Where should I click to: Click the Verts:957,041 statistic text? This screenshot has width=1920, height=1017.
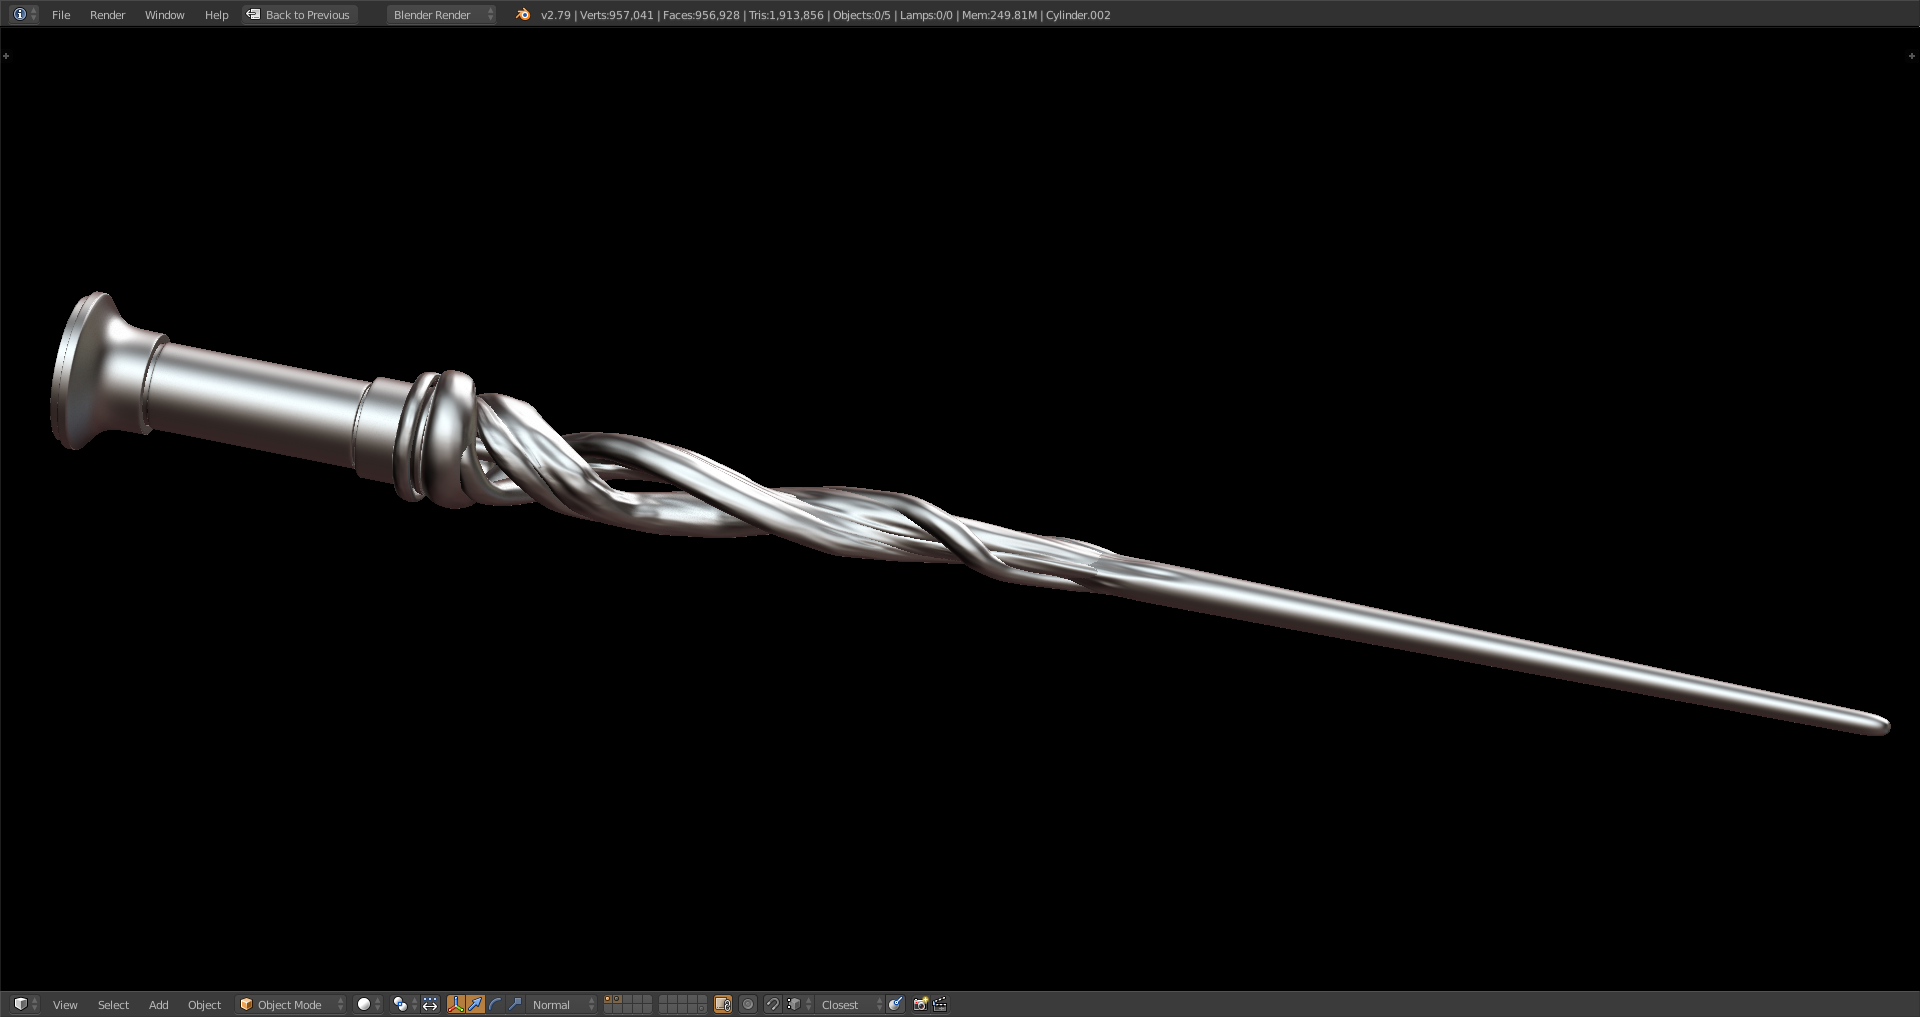pos(616,15)
